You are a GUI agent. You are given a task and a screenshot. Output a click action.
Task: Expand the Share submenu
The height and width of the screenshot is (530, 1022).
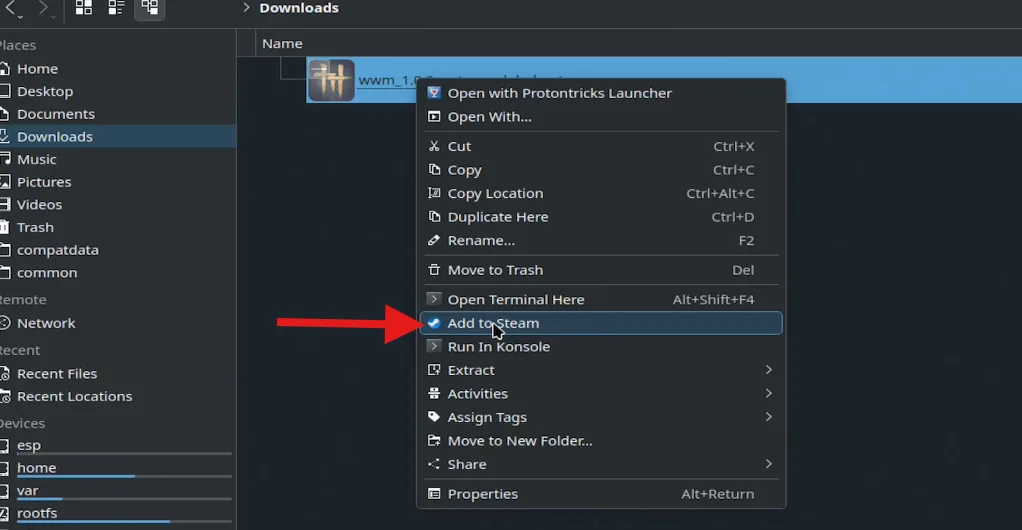[x=768, y=464]
